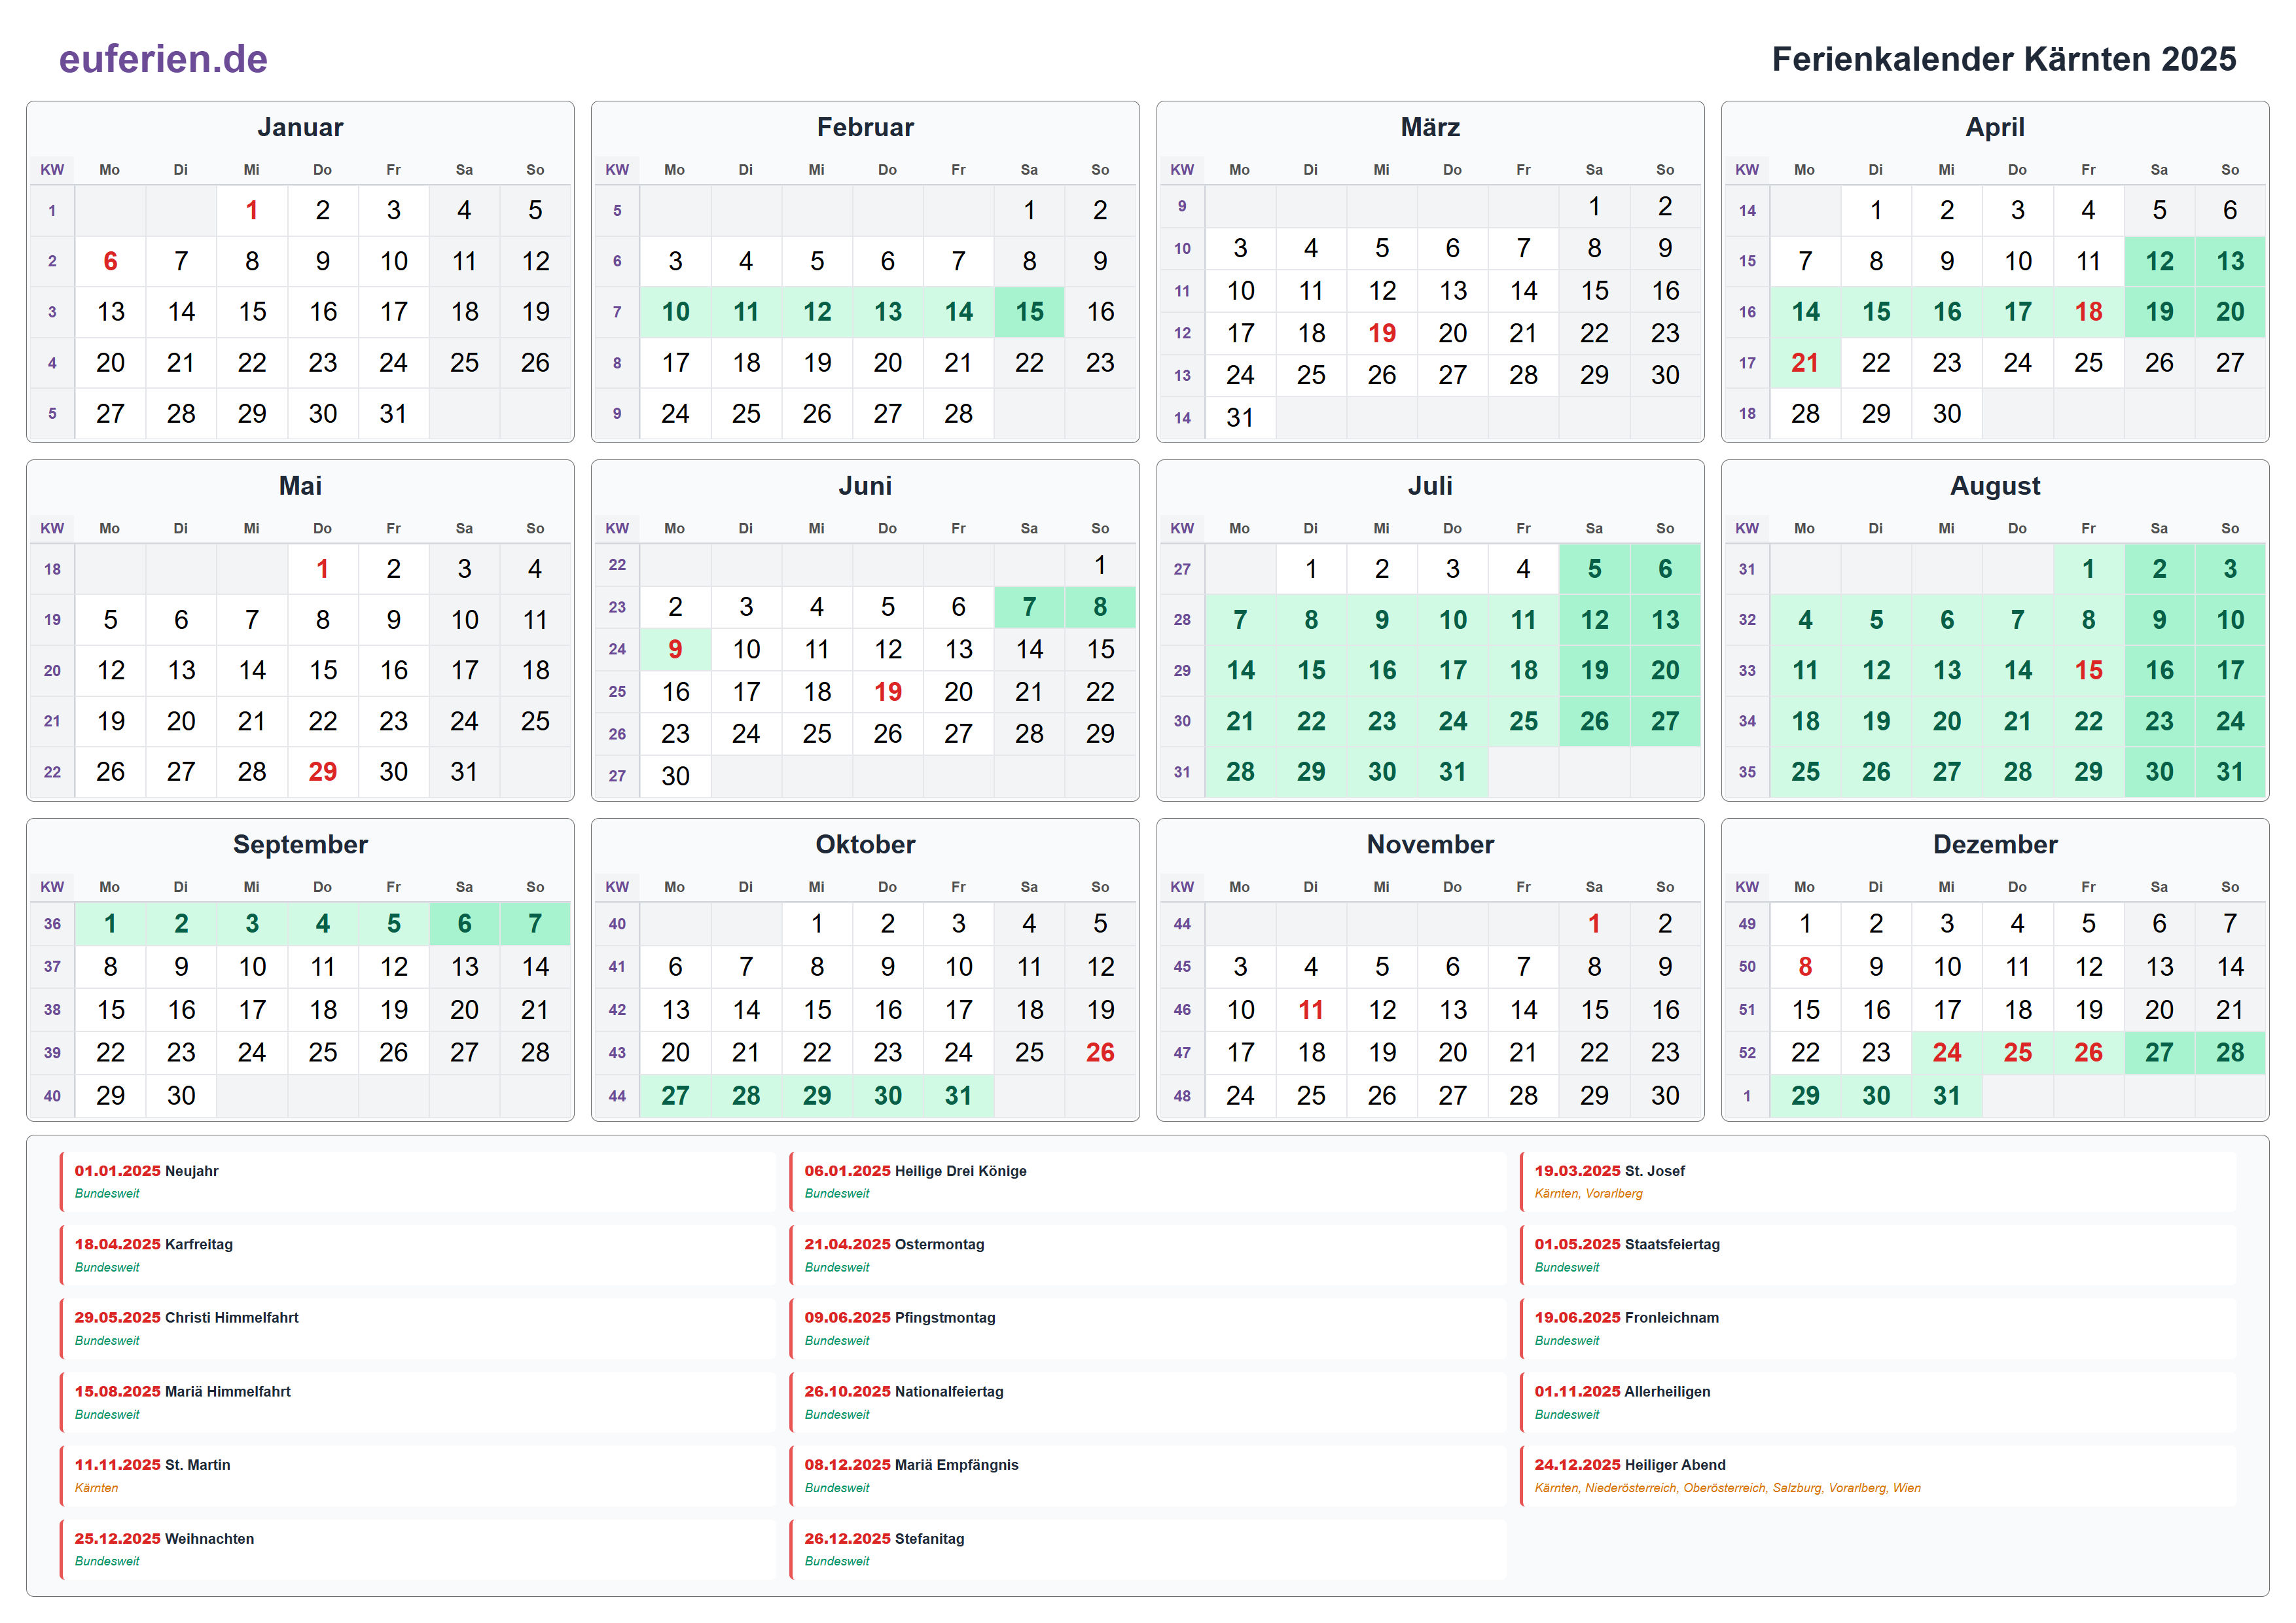Select the April month heading
Viewport: 2296px width, 1623px height.
tap(1995, 127)
